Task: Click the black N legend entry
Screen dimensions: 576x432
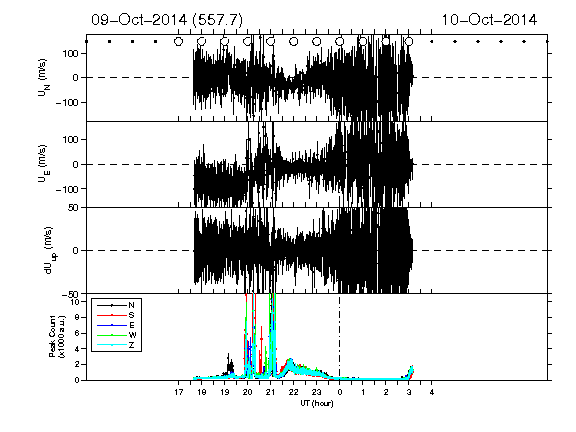Action: 116,305
